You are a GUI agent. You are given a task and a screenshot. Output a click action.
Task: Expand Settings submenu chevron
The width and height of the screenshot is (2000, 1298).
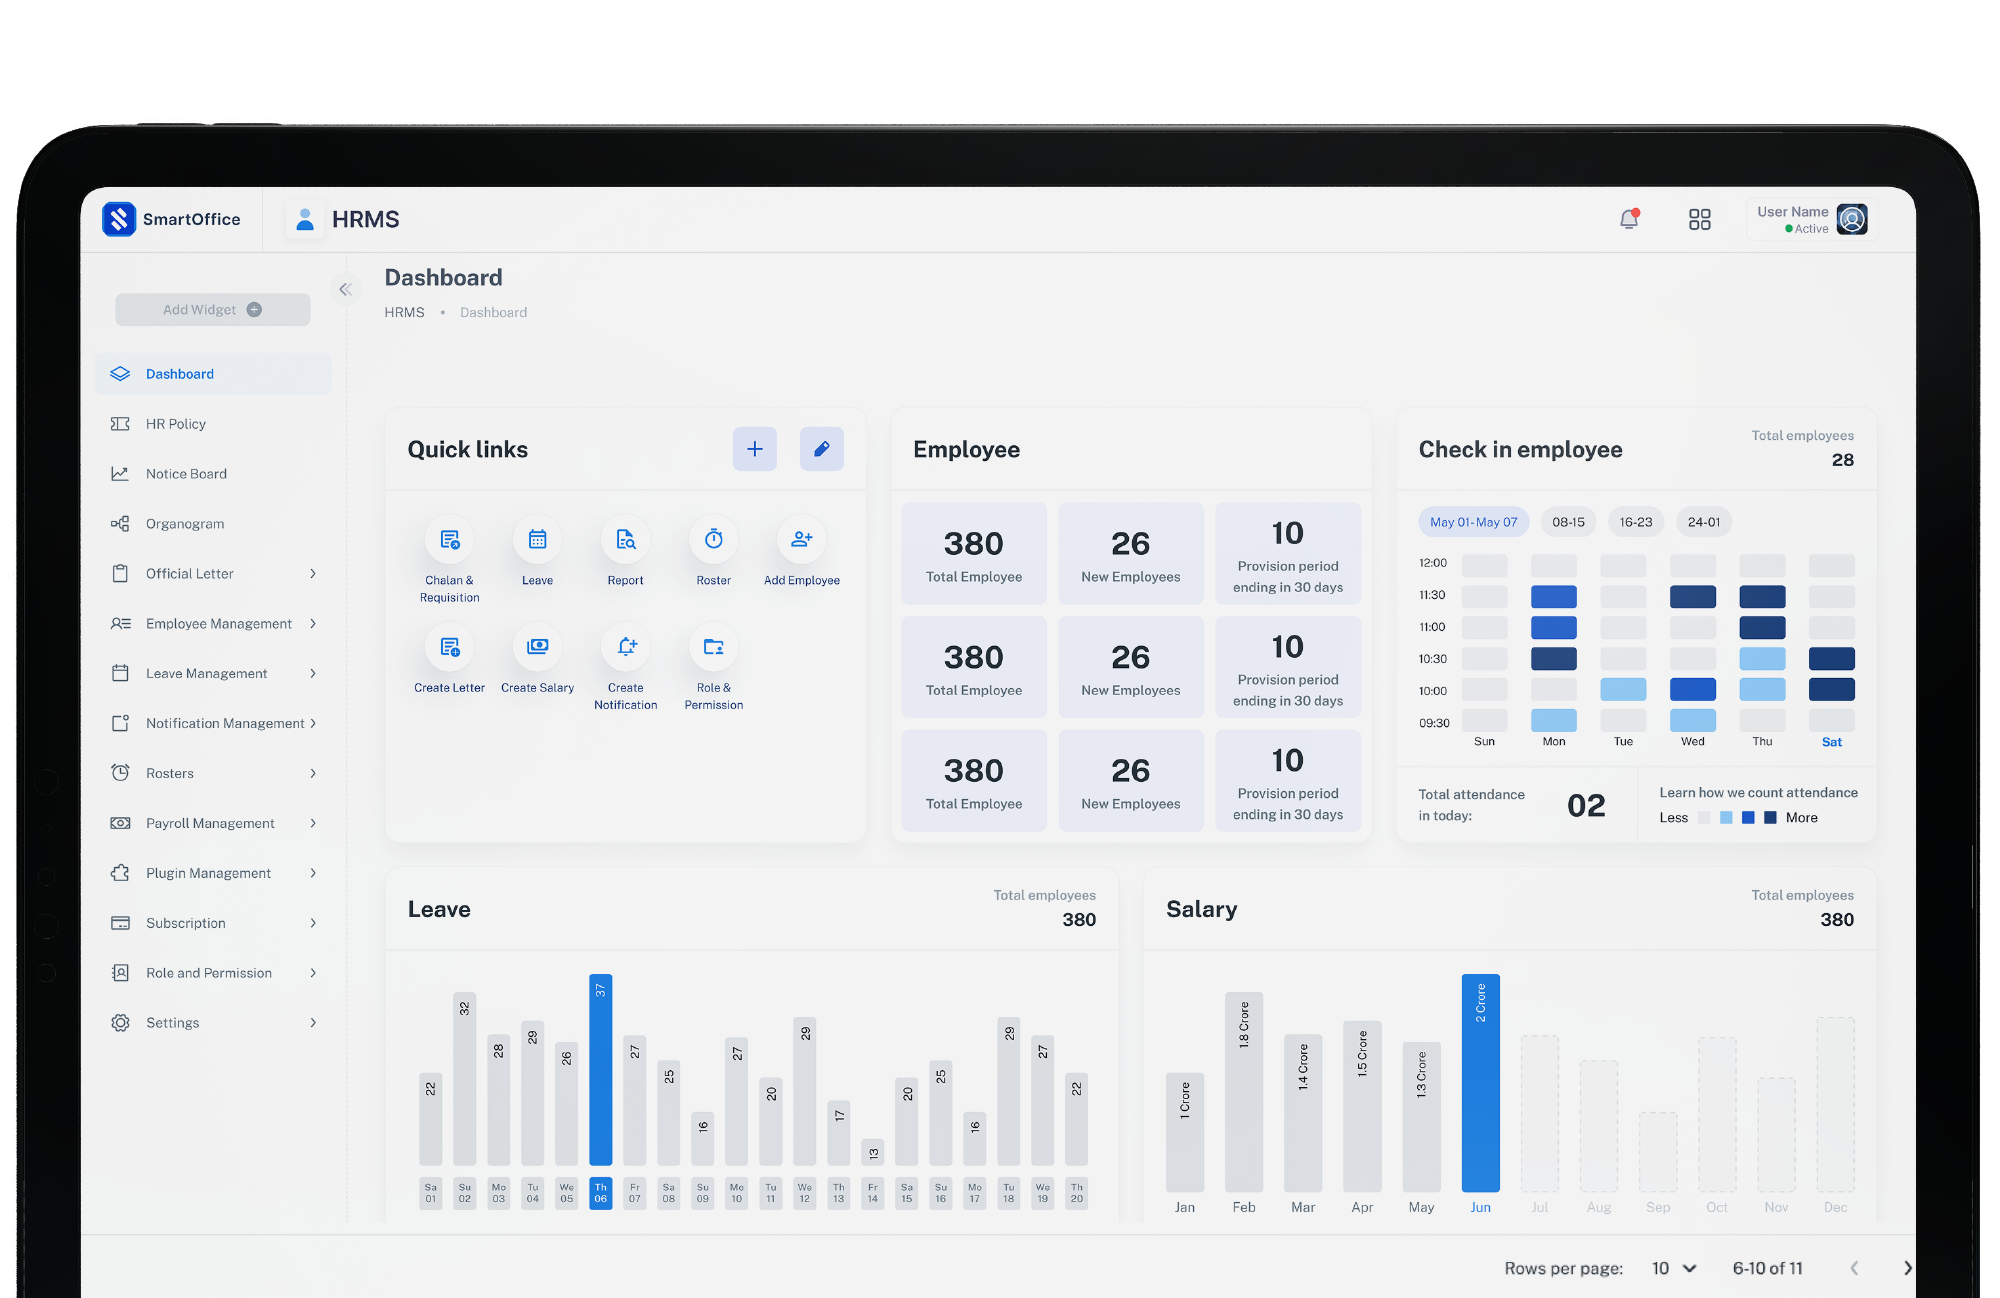click(313, 1022)
